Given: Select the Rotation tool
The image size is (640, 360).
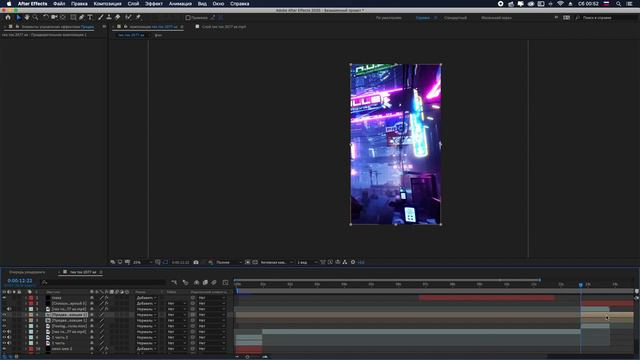Looking at the screenshot, I should click(46, 18).
